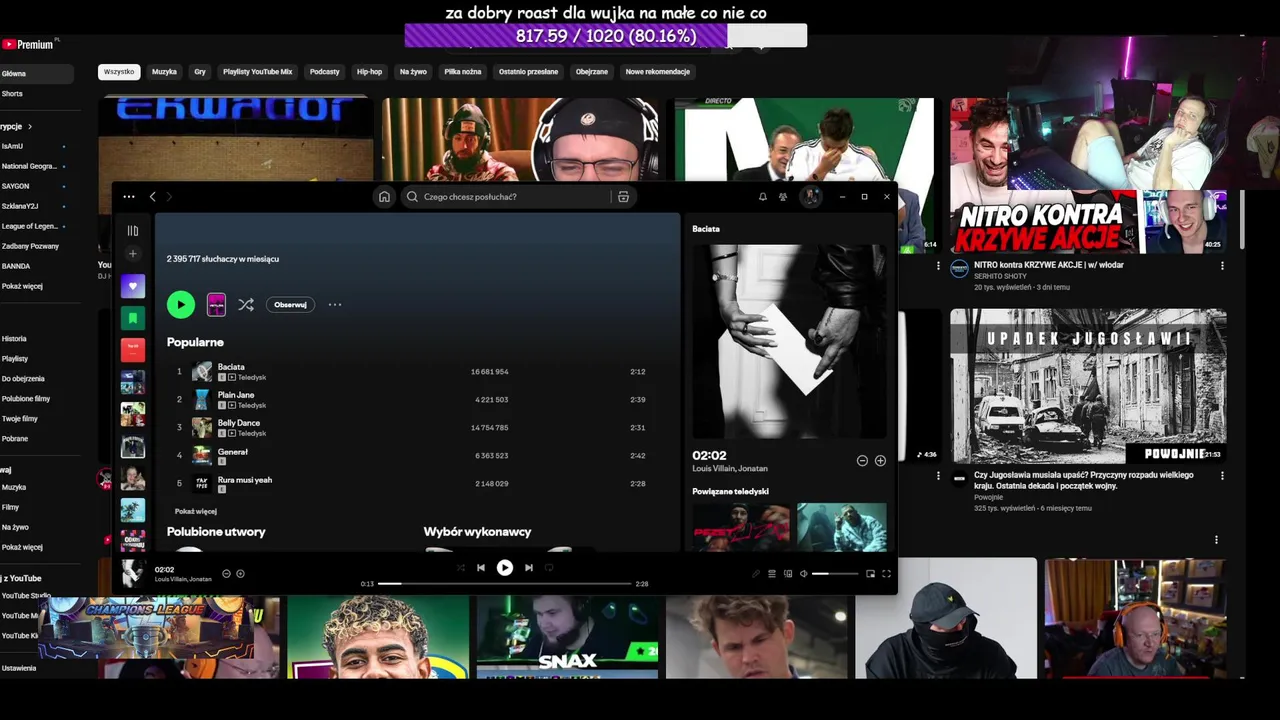Show more popular tracks via Pokaż więcej
The width and height of the screenshot is (1280, 720).
196,511
